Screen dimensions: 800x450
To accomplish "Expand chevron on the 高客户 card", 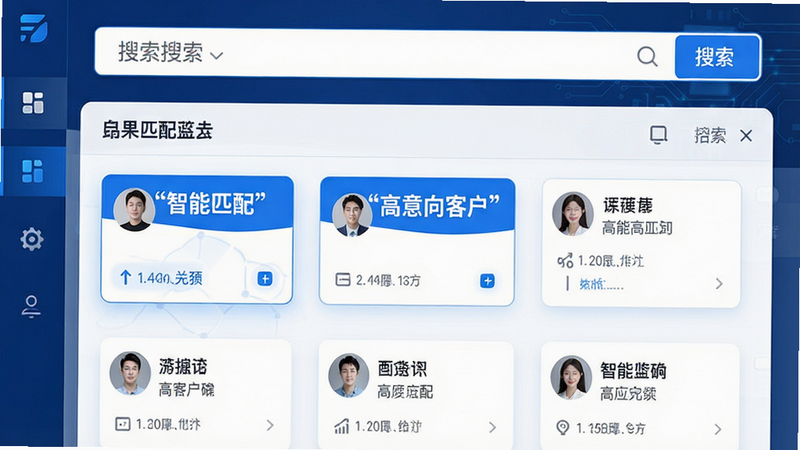I will pos(270,425).
